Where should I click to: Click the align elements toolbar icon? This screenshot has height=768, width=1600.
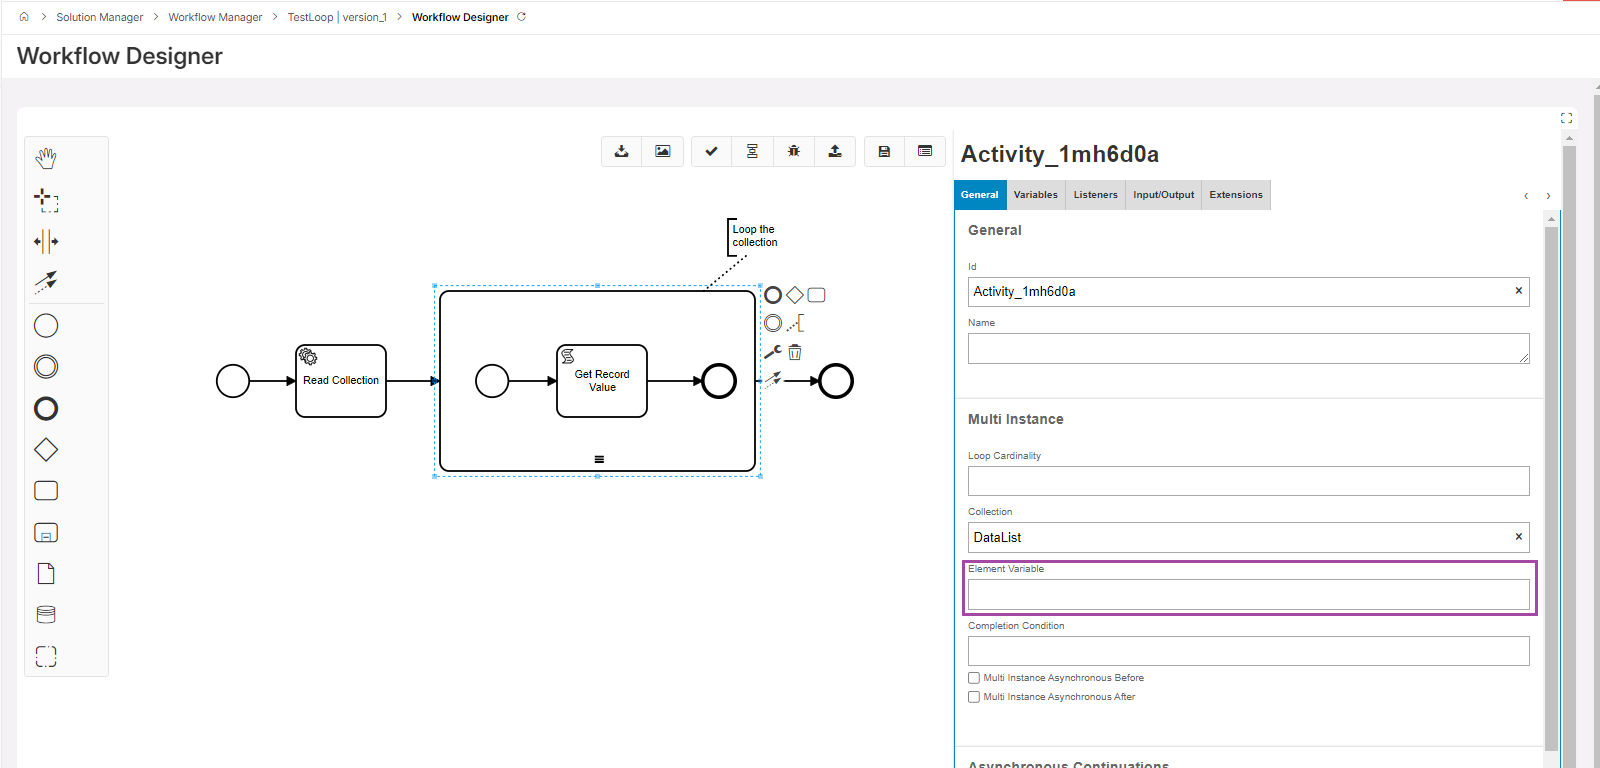752,151
